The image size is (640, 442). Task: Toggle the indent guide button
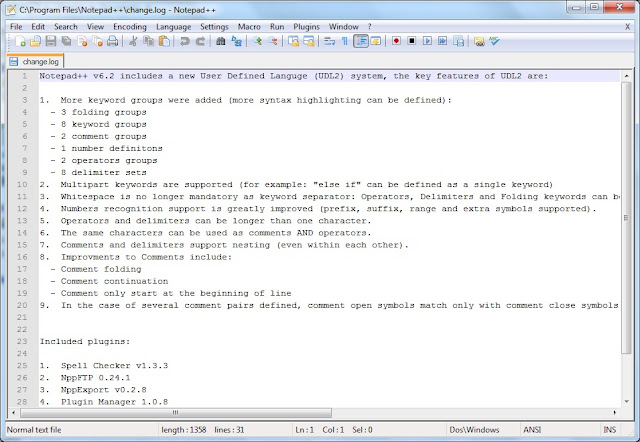pyautogui.click(x=361, y=41)
